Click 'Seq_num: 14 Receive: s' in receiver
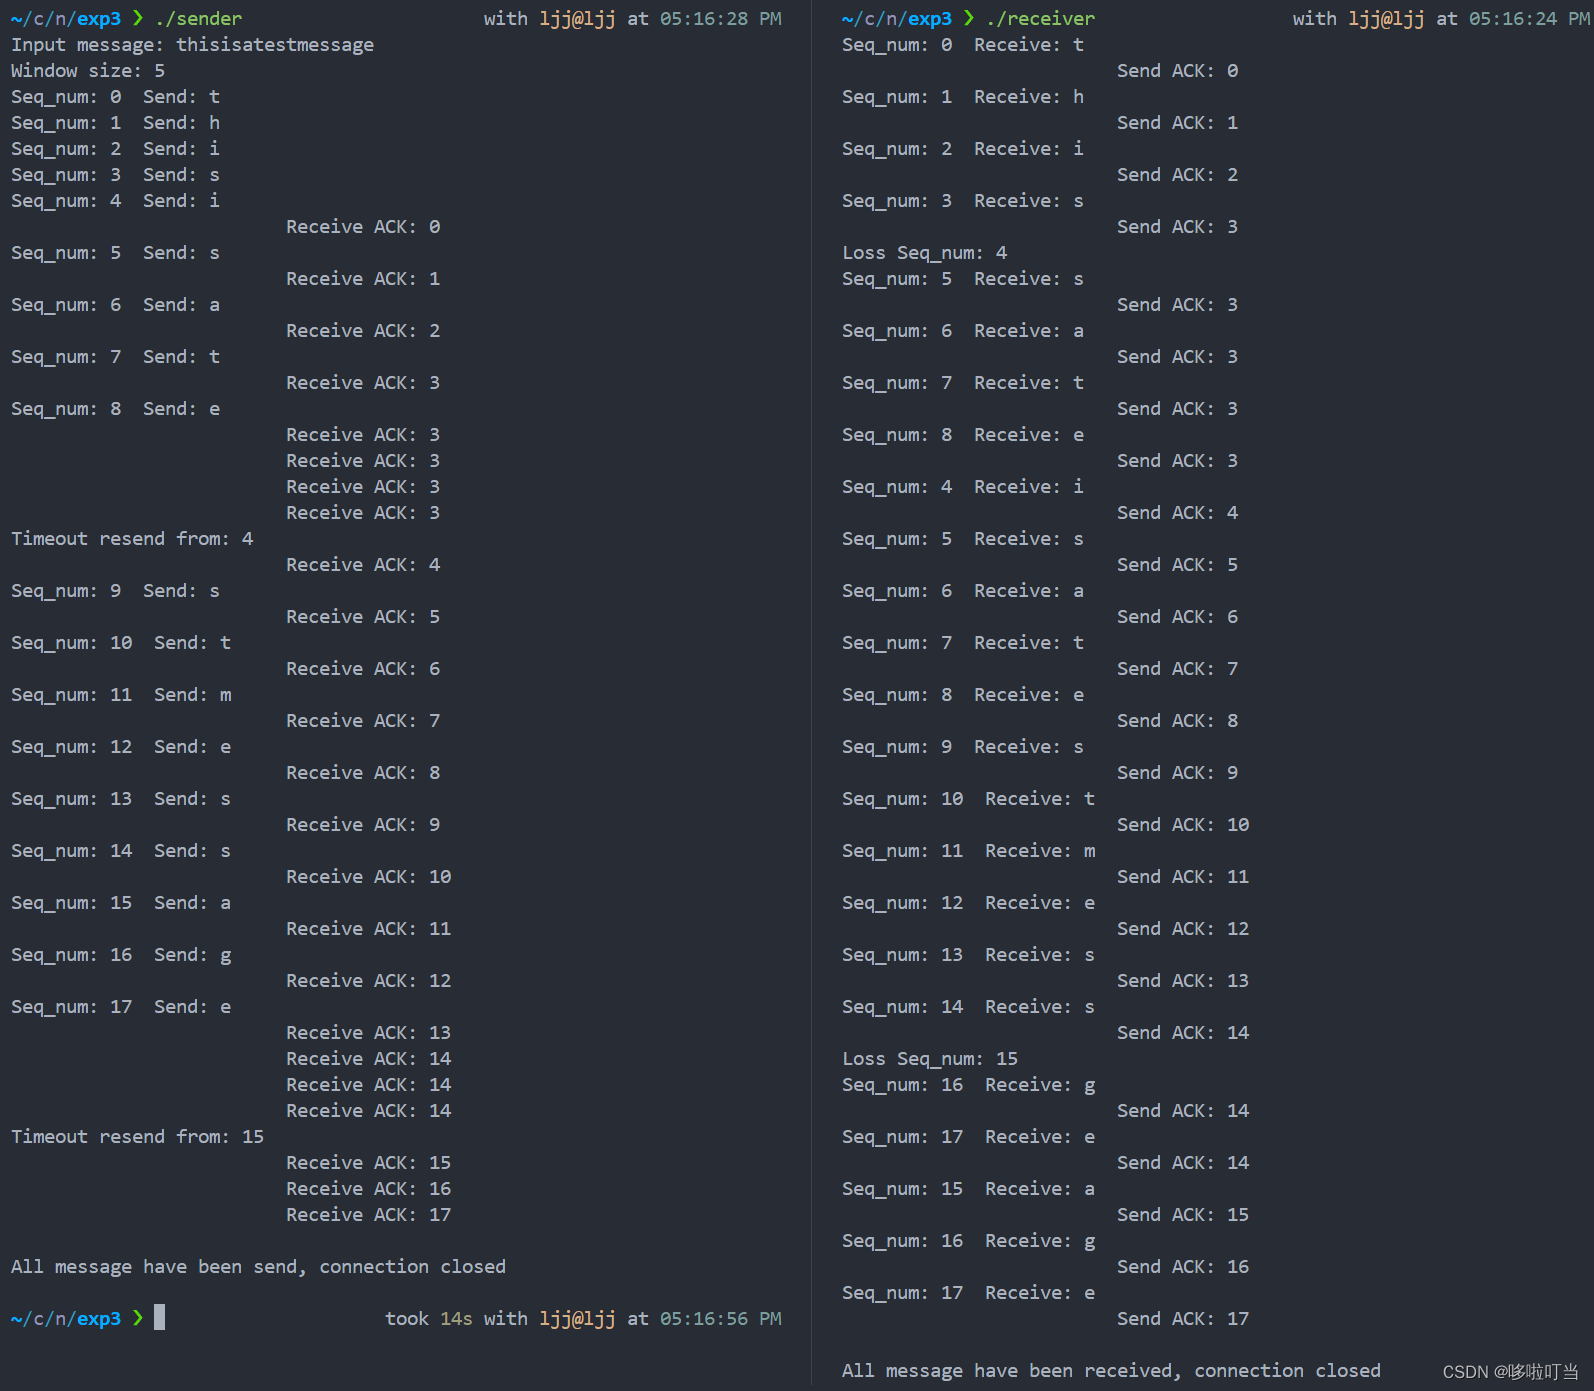1594x1391 pixels. coord(968,1007)
